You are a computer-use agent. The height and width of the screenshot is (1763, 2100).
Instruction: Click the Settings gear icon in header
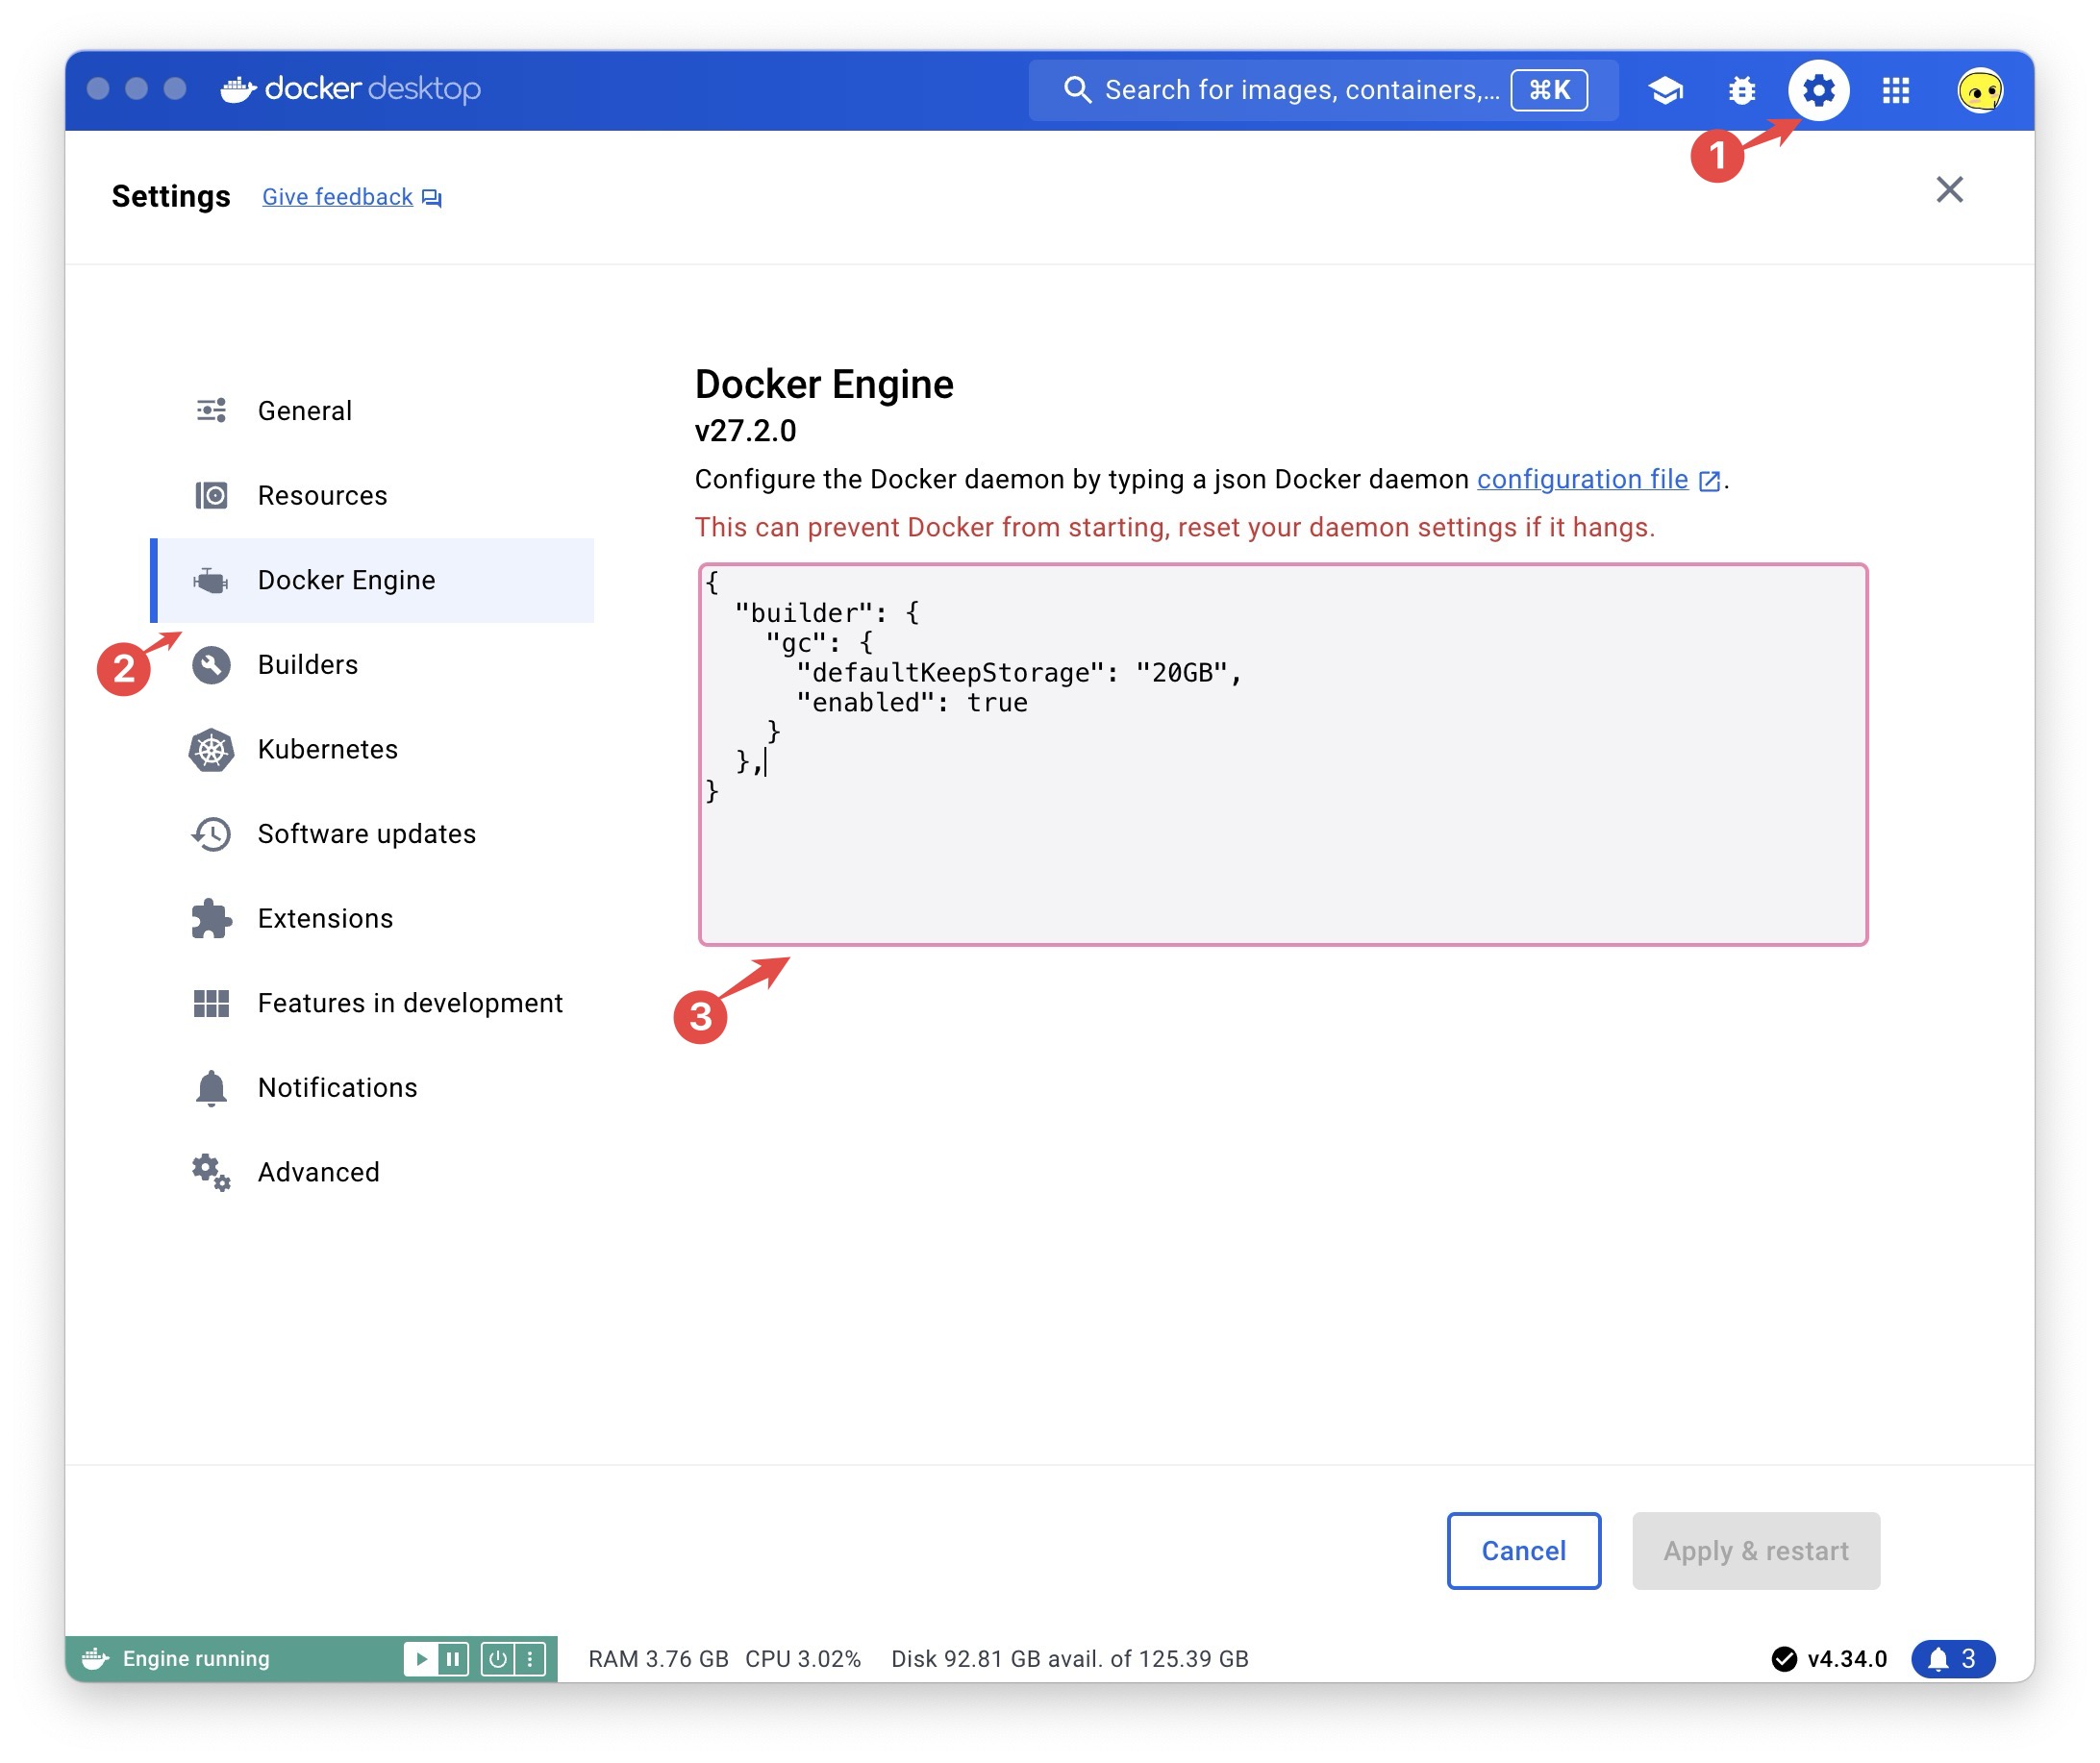(x=1818, y=90)
